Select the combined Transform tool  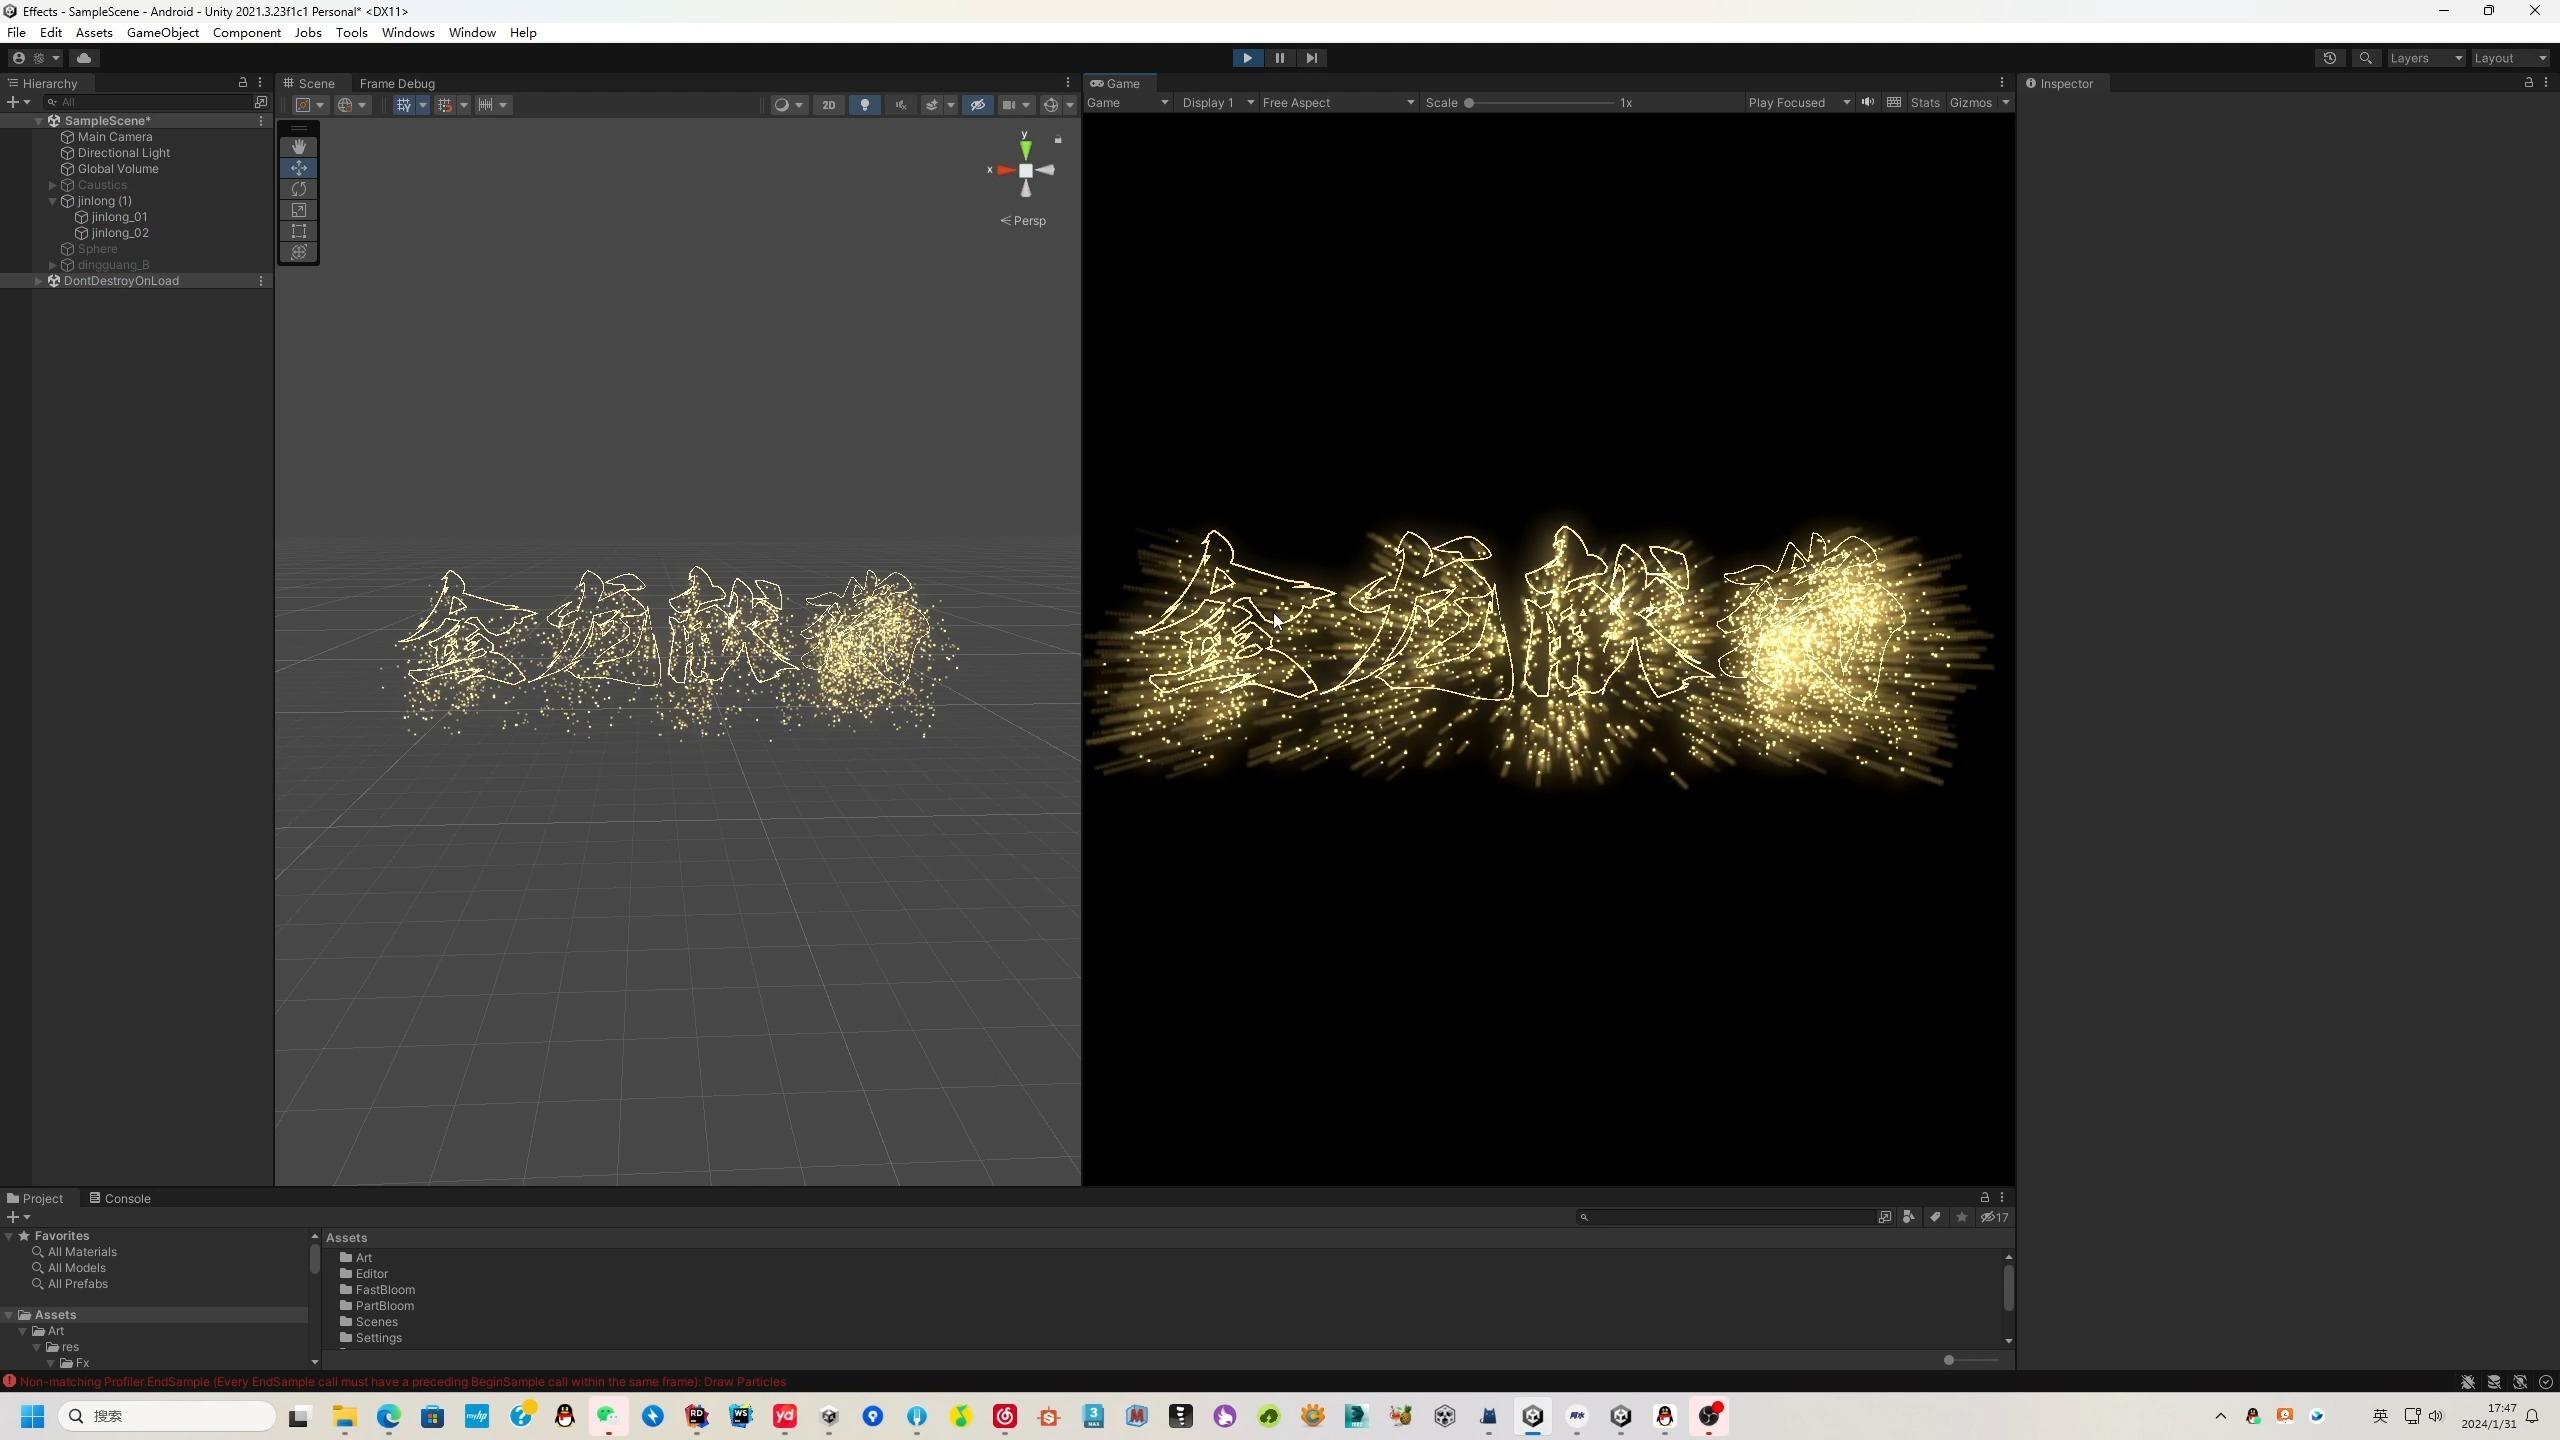point(298,252)
